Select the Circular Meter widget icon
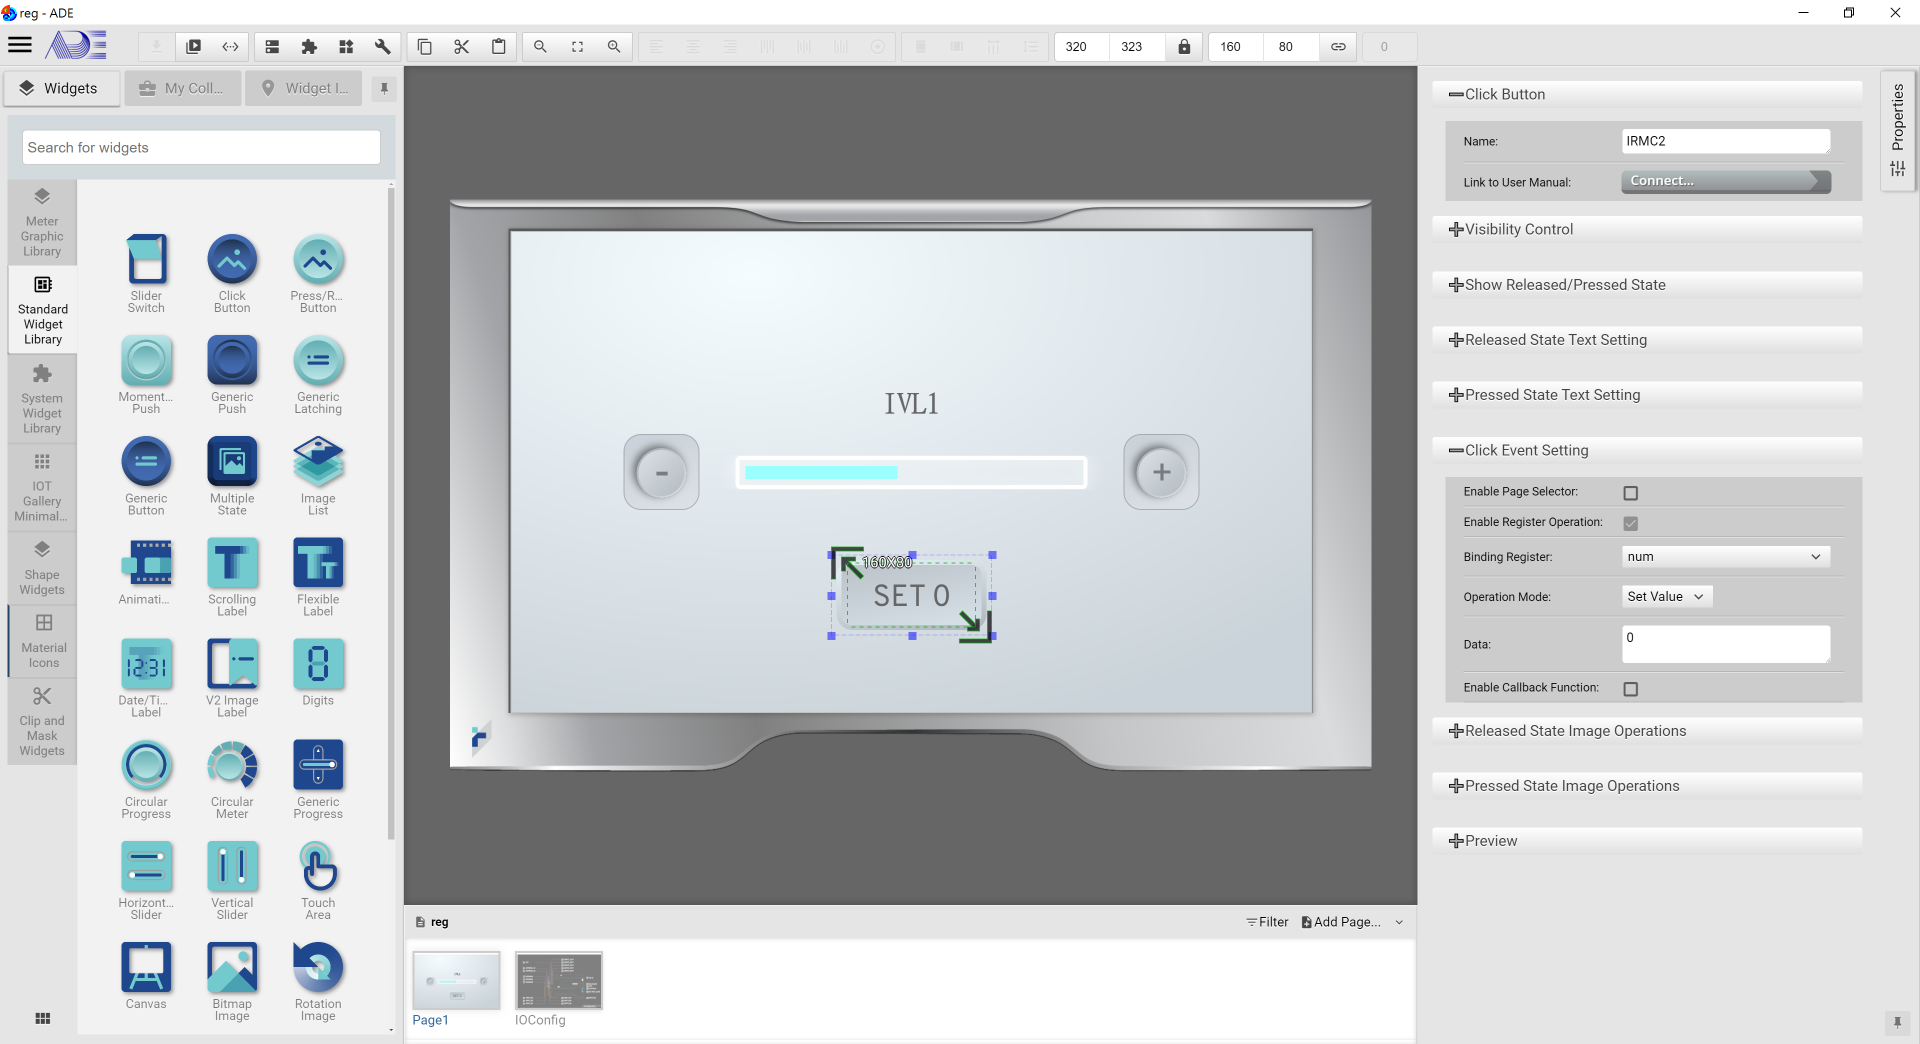1920x1044 pixels. (x=232, y=766)
